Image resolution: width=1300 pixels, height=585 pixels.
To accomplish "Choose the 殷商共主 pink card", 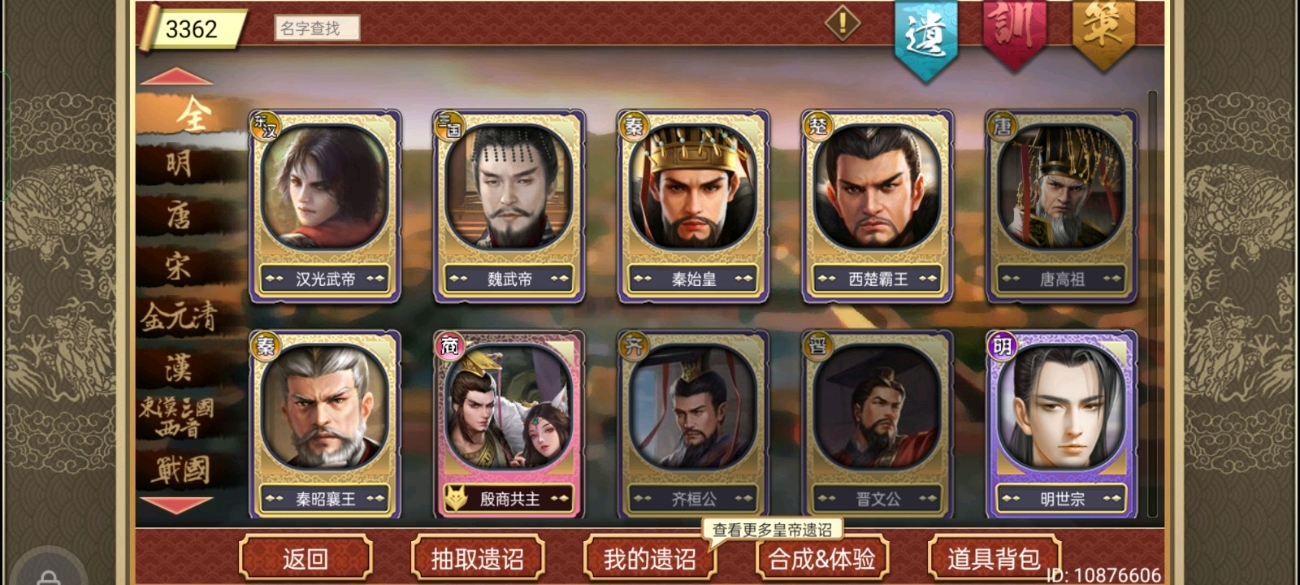I will point(509,425).
